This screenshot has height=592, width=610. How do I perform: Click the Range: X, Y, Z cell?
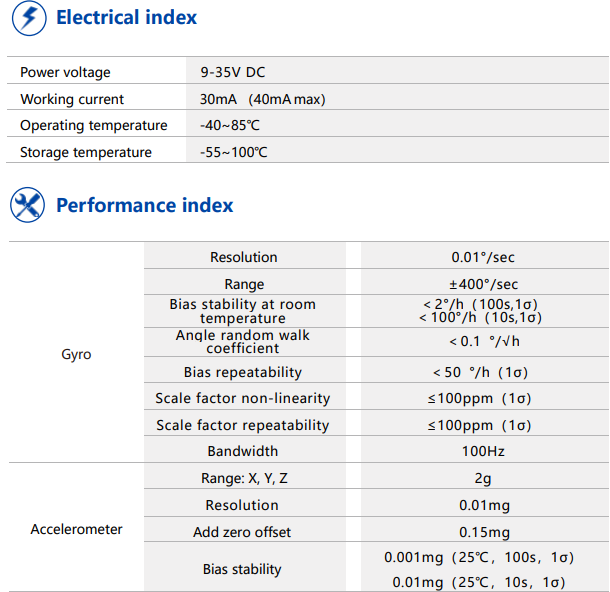(x=245, y=478)
